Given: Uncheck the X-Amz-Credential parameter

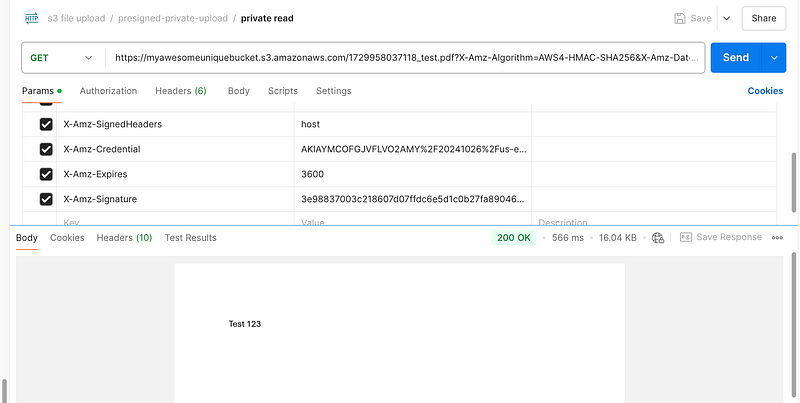Looking at the screenshot, I should pyautogui.click(x=46, y=149).
